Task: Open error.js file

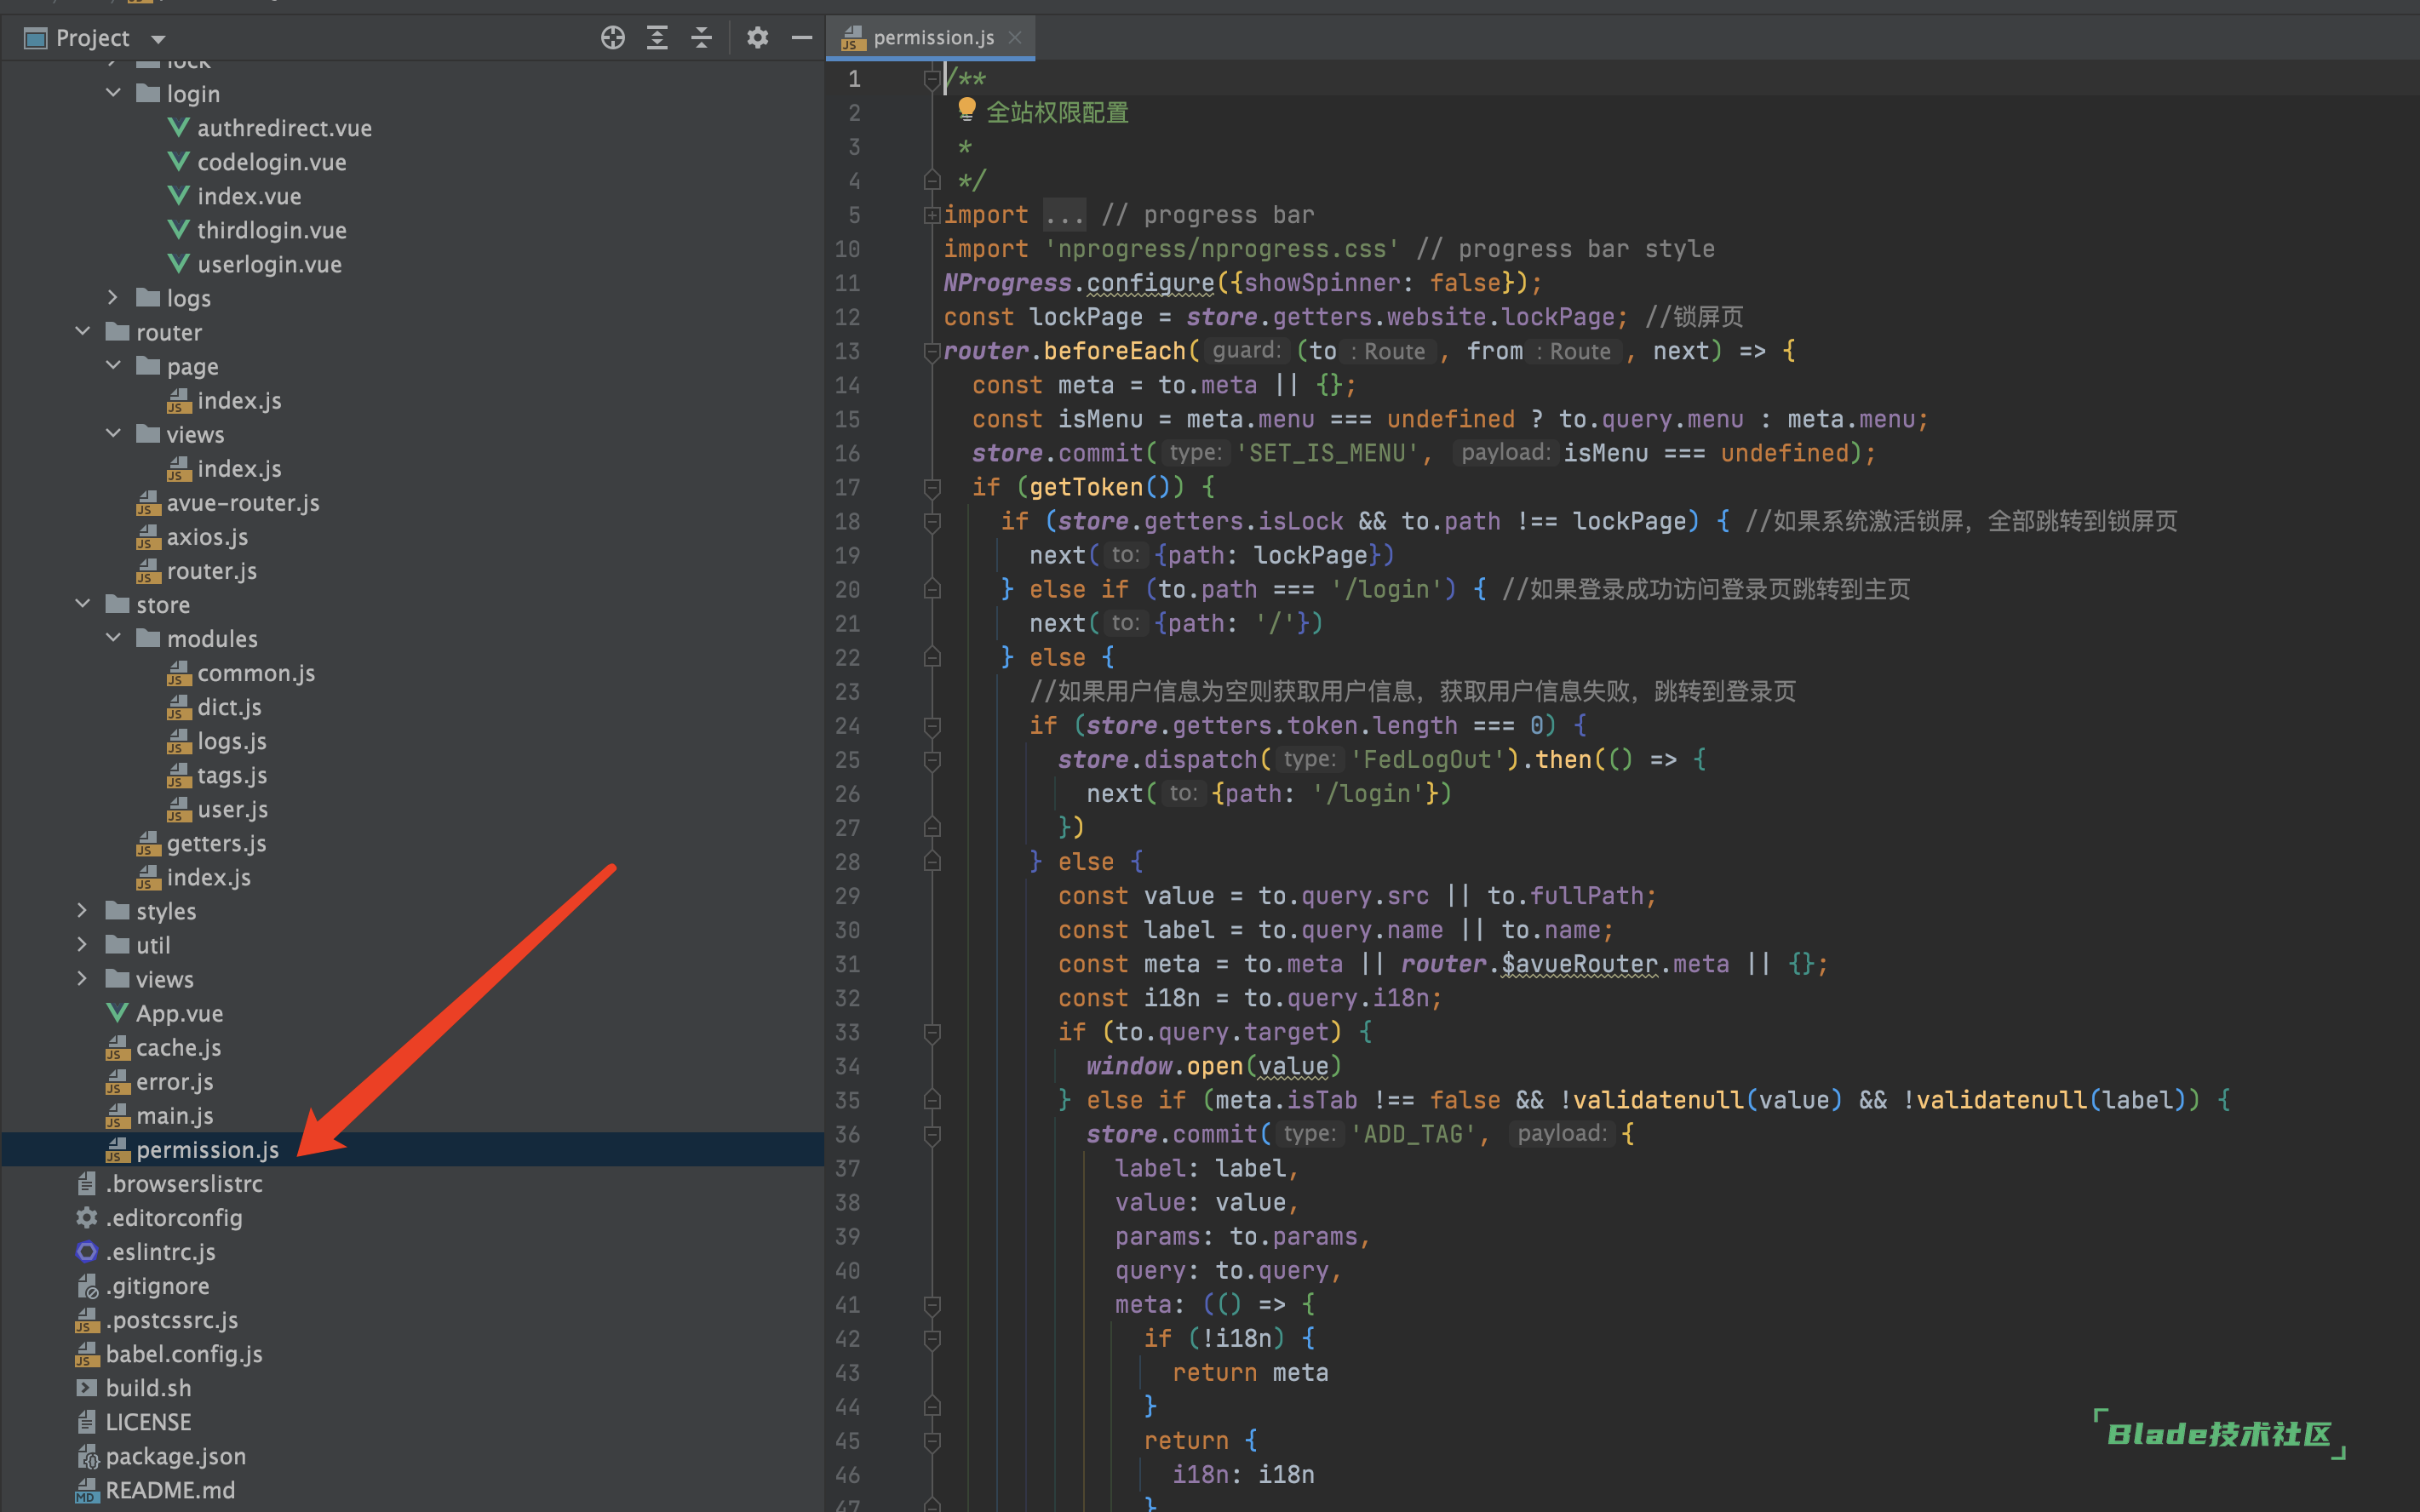Action: [x=174, y=1081]
